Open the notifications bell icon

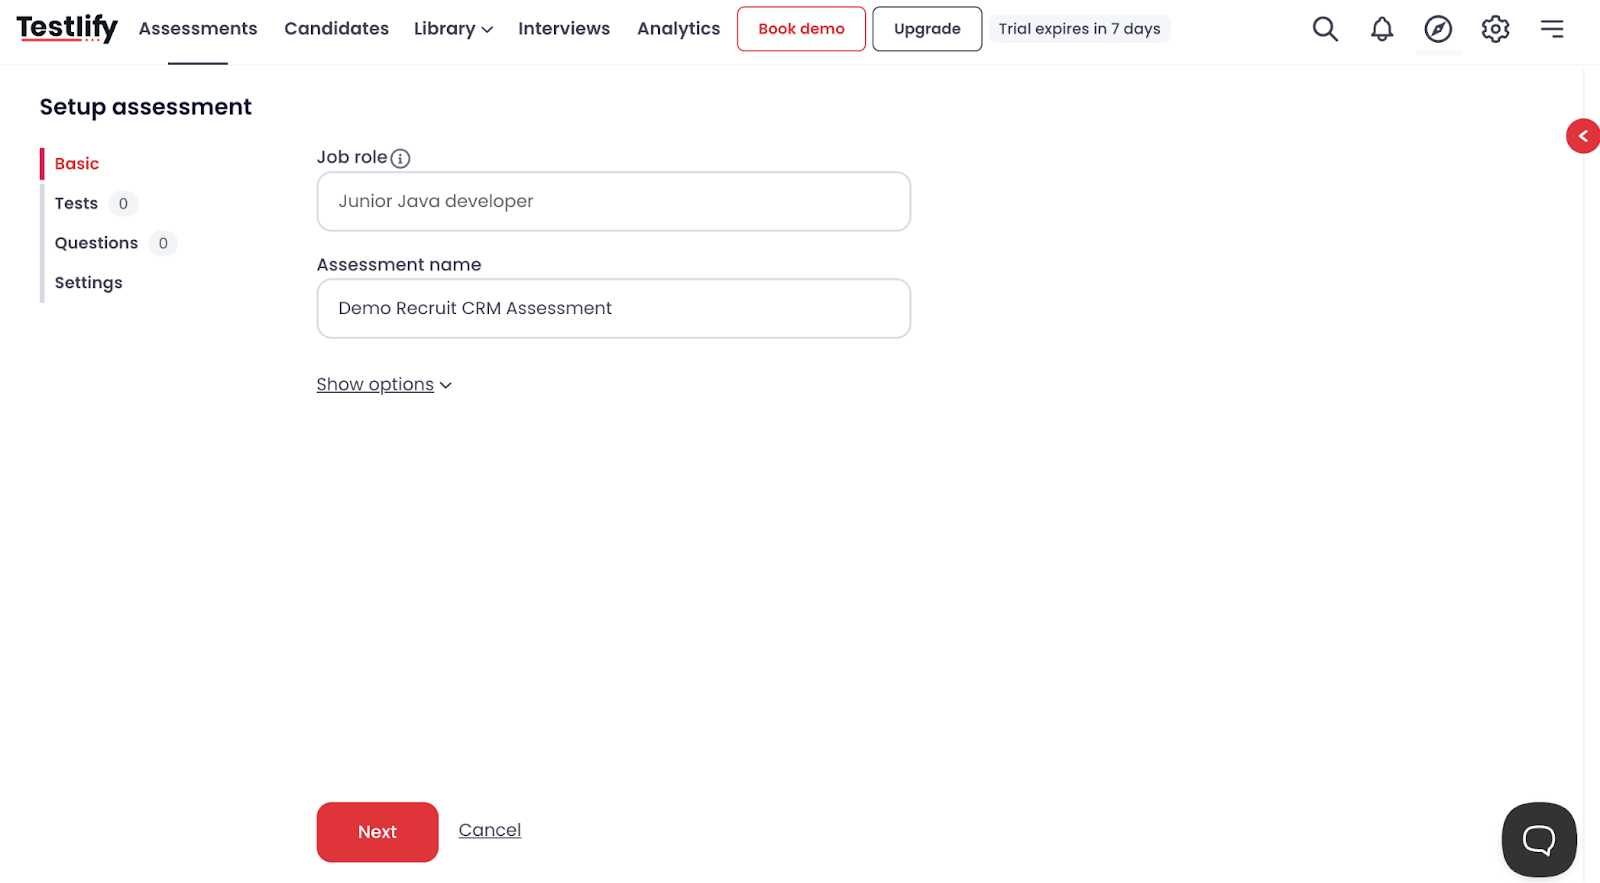[x=1382, y=29]
